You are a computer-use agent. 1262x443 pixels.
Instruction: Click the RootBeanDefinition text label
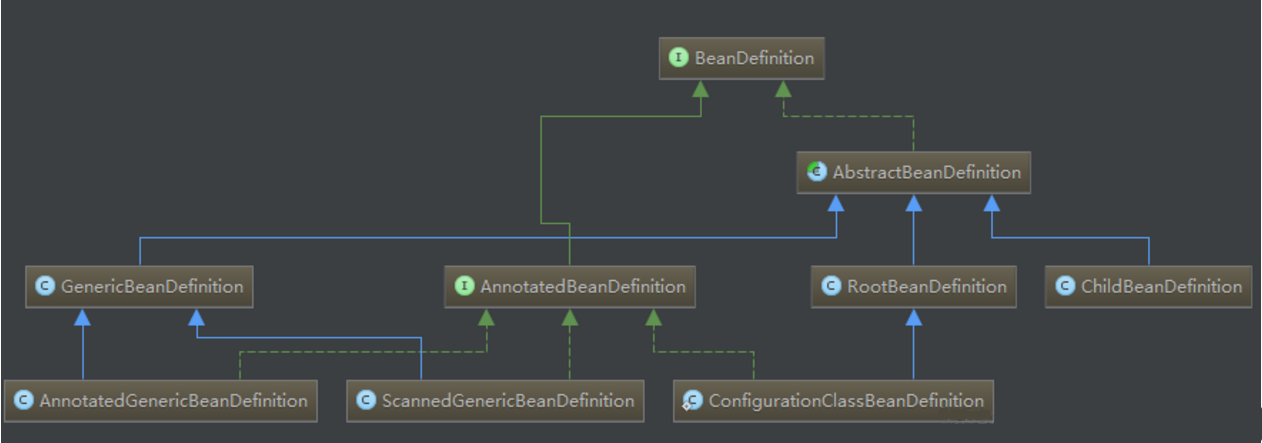point(927,286)
